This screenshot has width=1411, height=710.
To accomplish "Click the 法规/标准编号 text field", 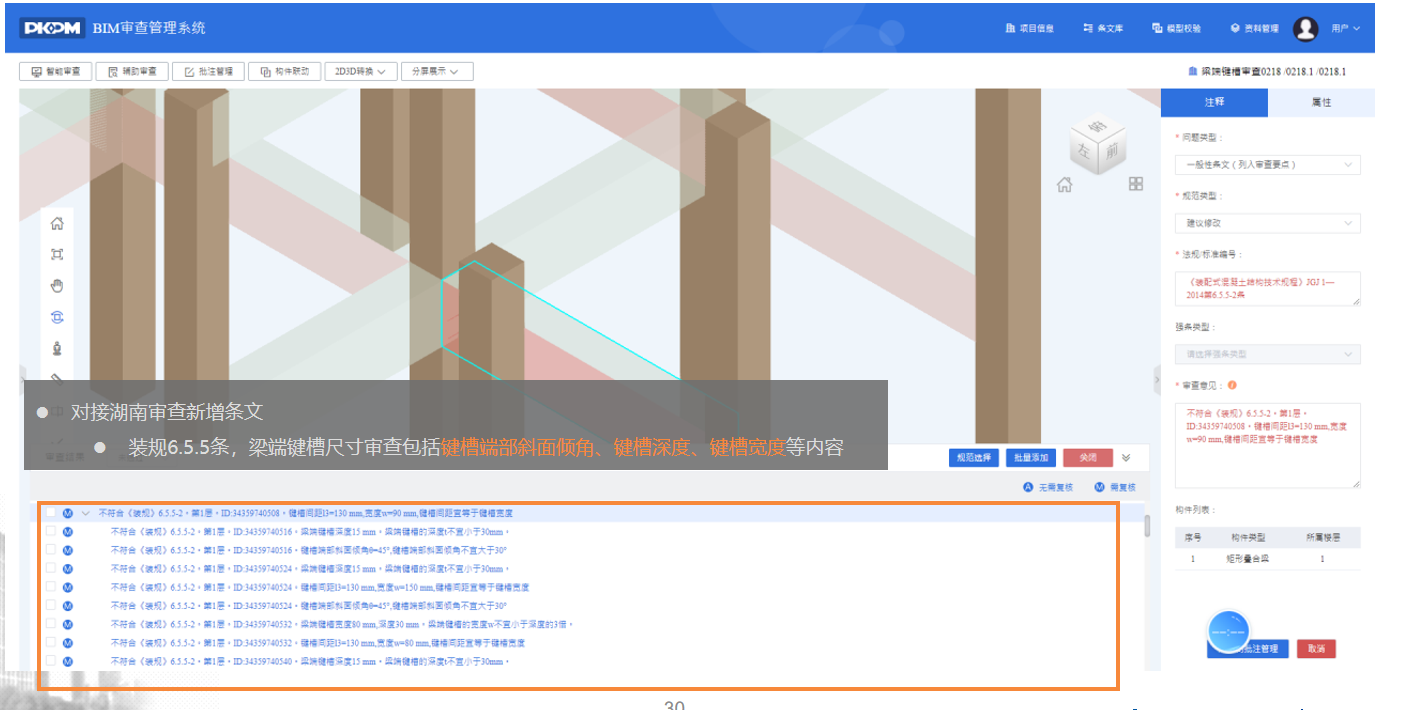I will click(x=1267, y=289).
